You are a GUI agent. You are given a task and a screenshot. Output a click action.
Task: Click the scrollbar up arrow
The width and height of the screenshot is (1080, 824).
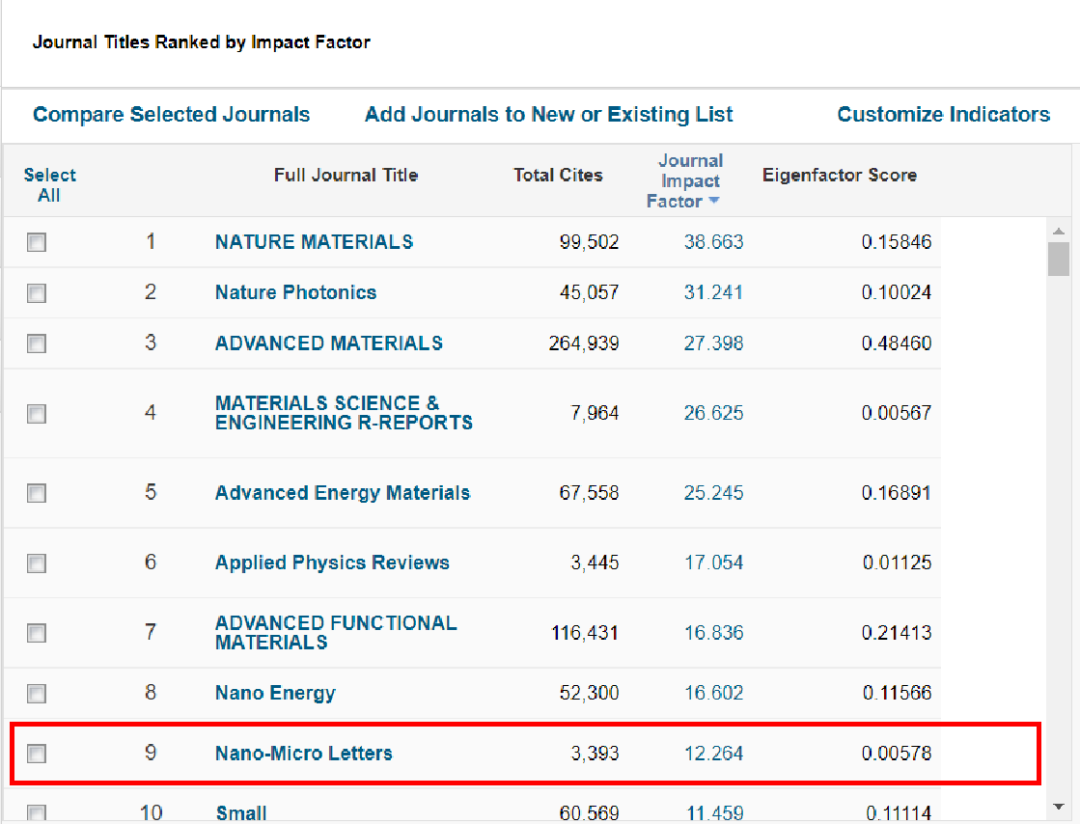[x=1059, y=231]
